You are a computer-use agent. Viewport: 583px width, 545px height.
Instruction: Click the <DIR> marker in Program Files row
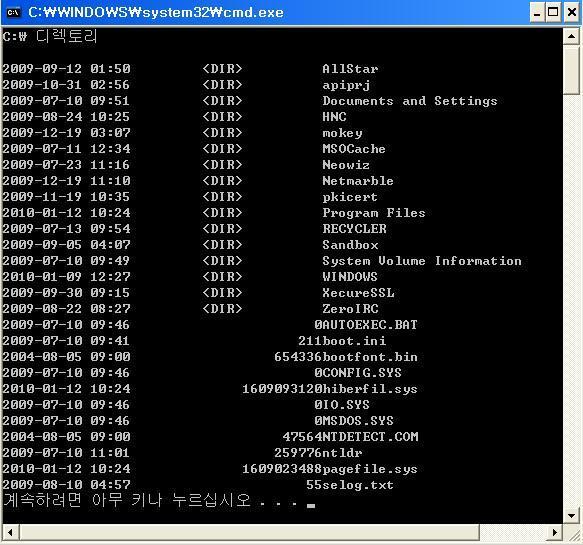tap(222, 213)
